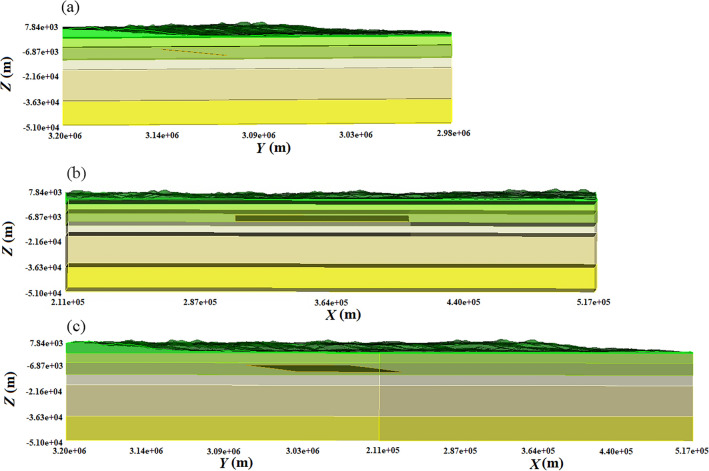
Task: Click tick value -6.87e+03 in panel (b)
Action: click(x=43, y=217)
